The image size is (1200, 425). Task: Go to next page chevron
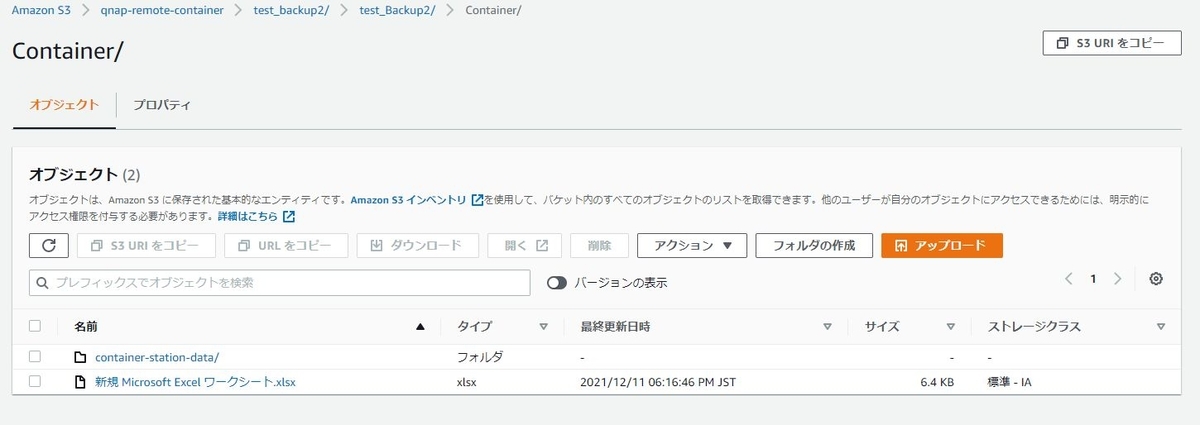[1118, 279]
